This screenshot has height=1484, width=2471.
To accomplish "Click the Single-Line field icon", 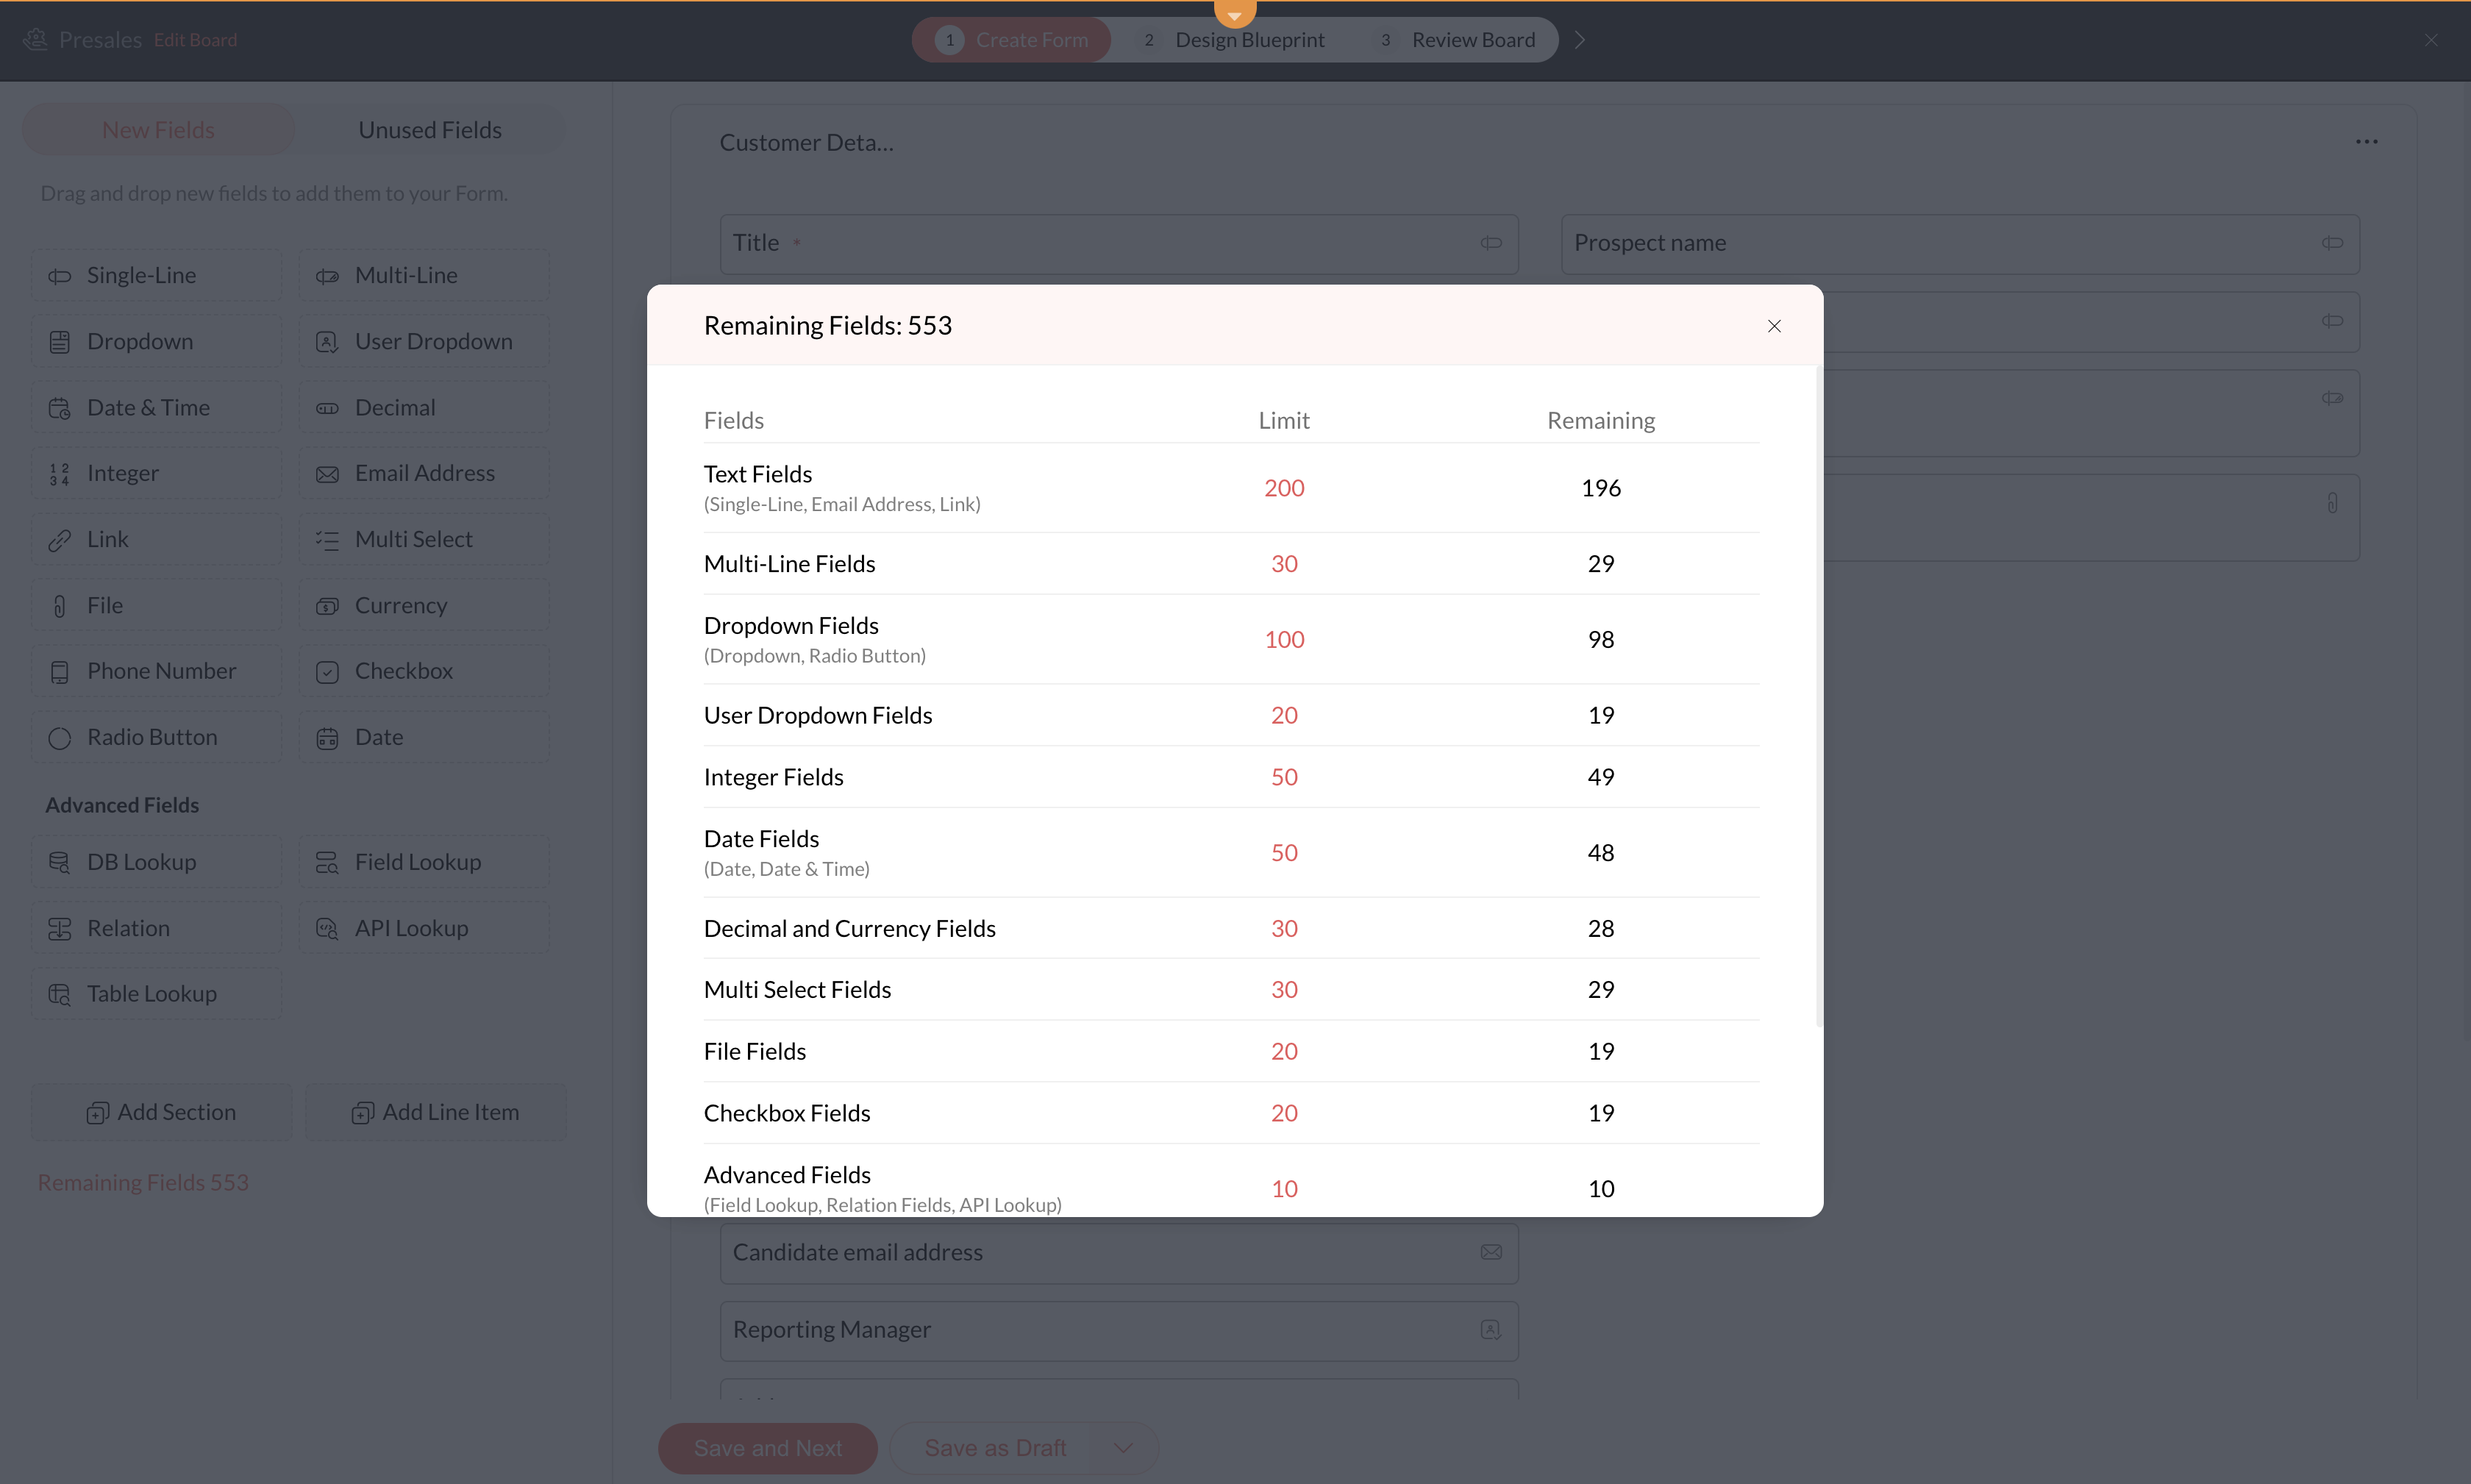I will [60, 276].
